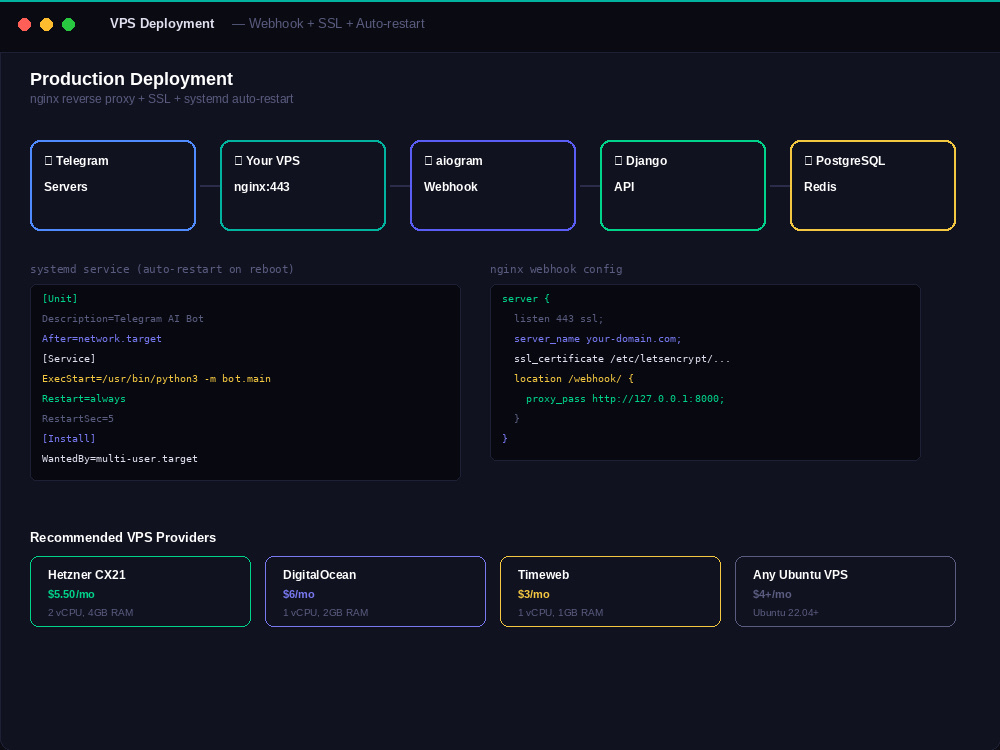Select the aiogram Webhook box
The width and height of the screenshot is (1000, 750).
(x=493, y=186)
